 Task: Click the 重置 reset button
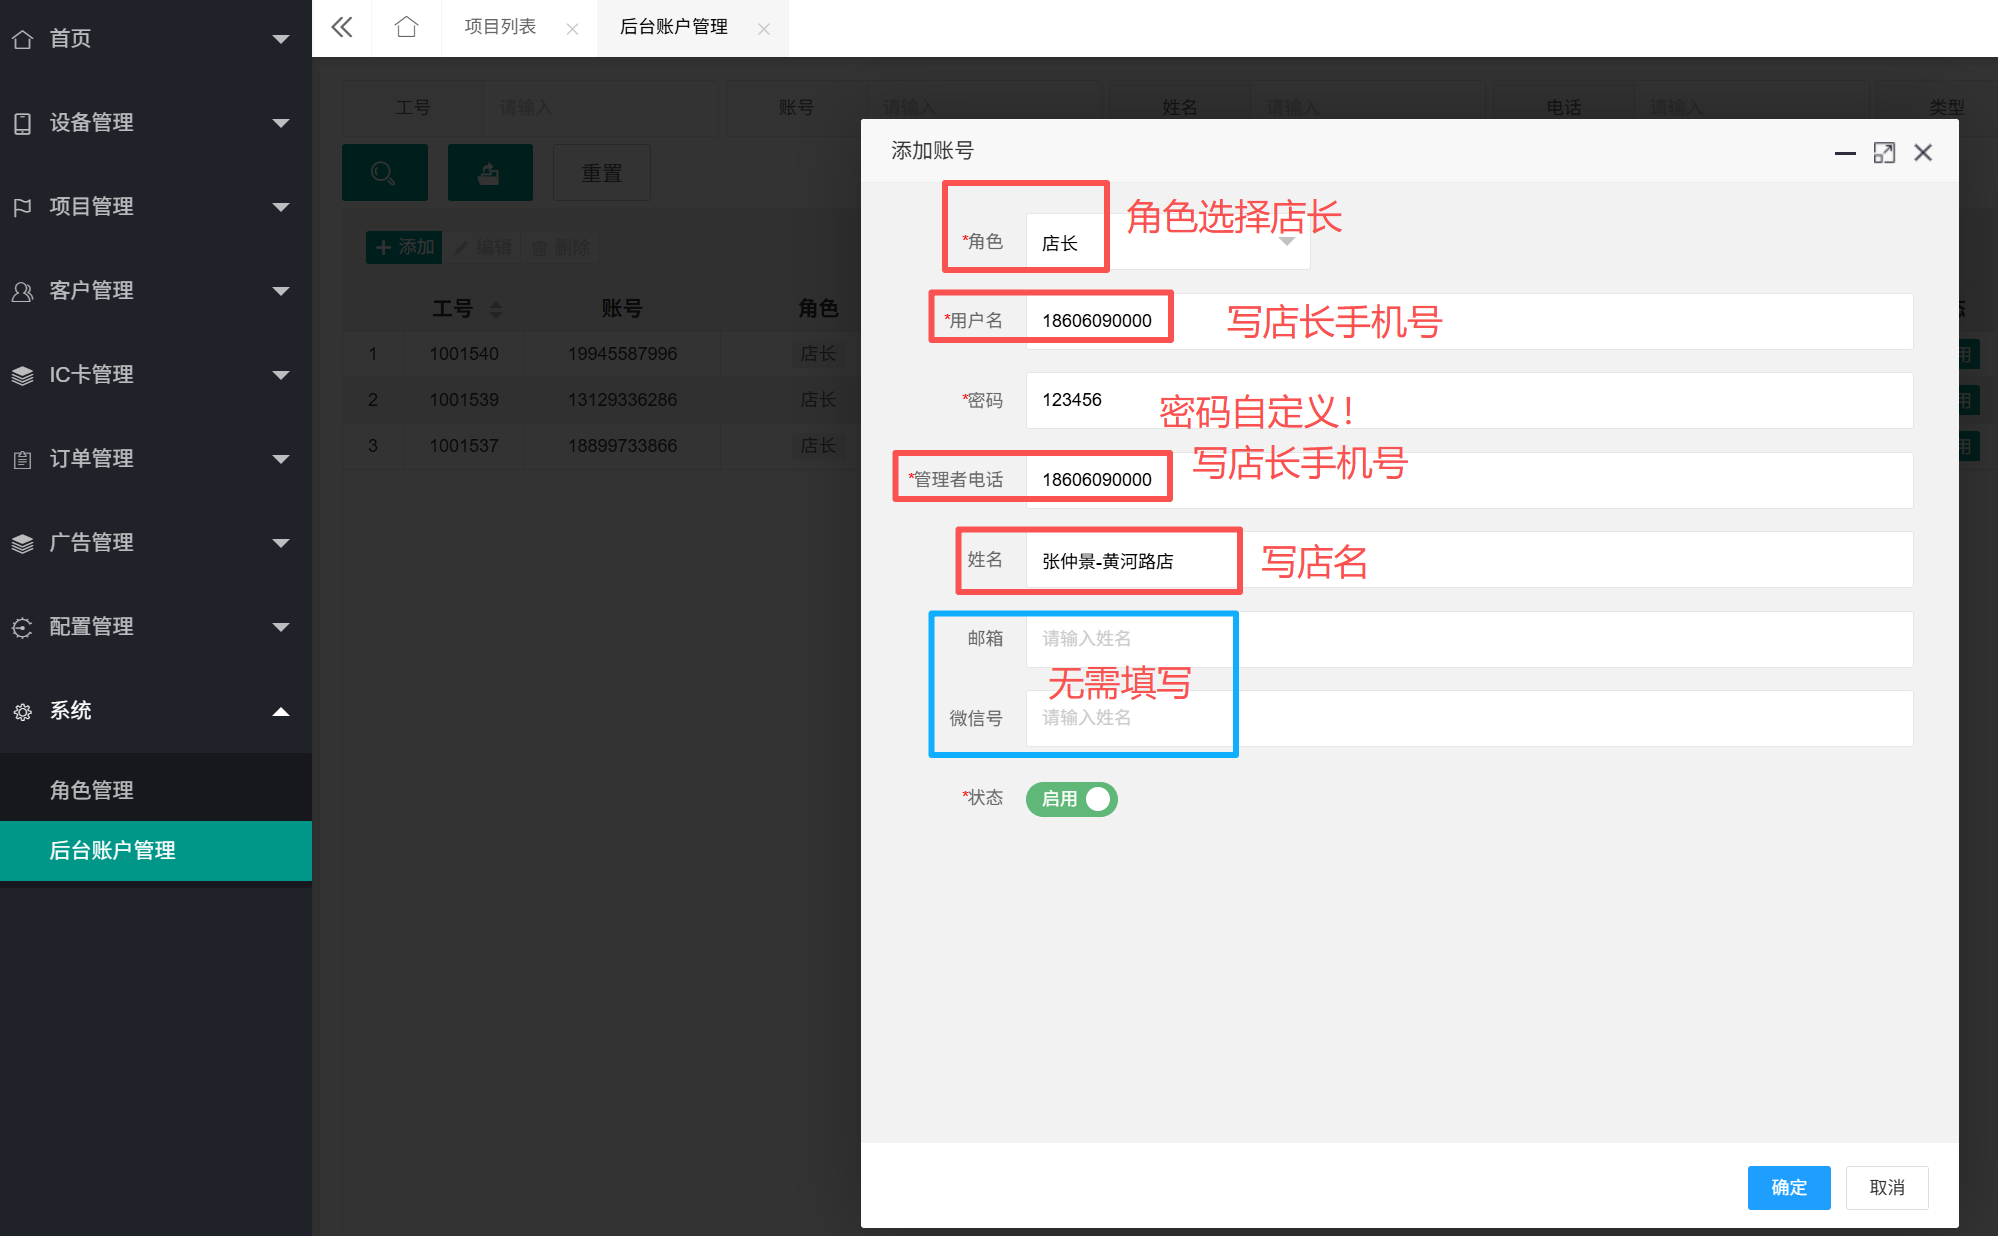602,173
